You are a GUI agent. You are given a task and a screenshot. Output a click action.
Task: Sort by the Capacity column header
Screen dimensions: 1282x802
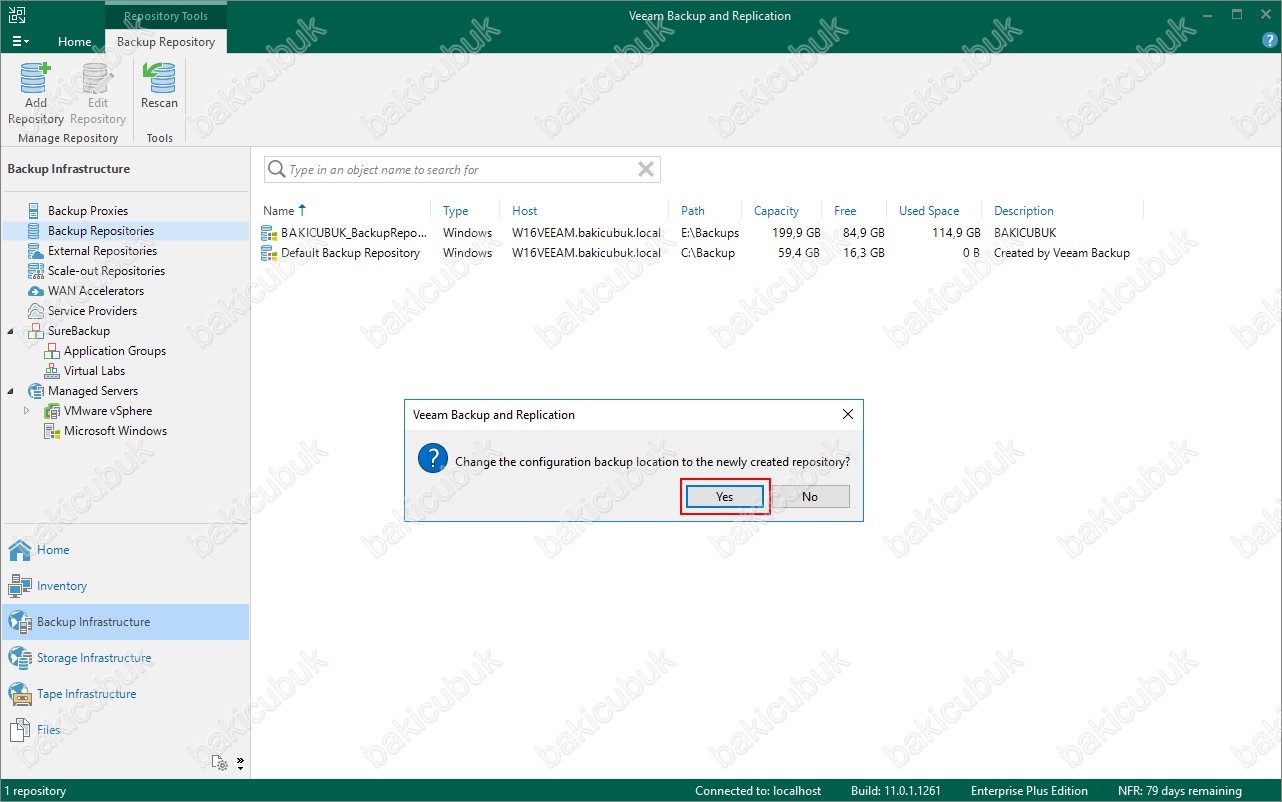(x=776, y=211)
